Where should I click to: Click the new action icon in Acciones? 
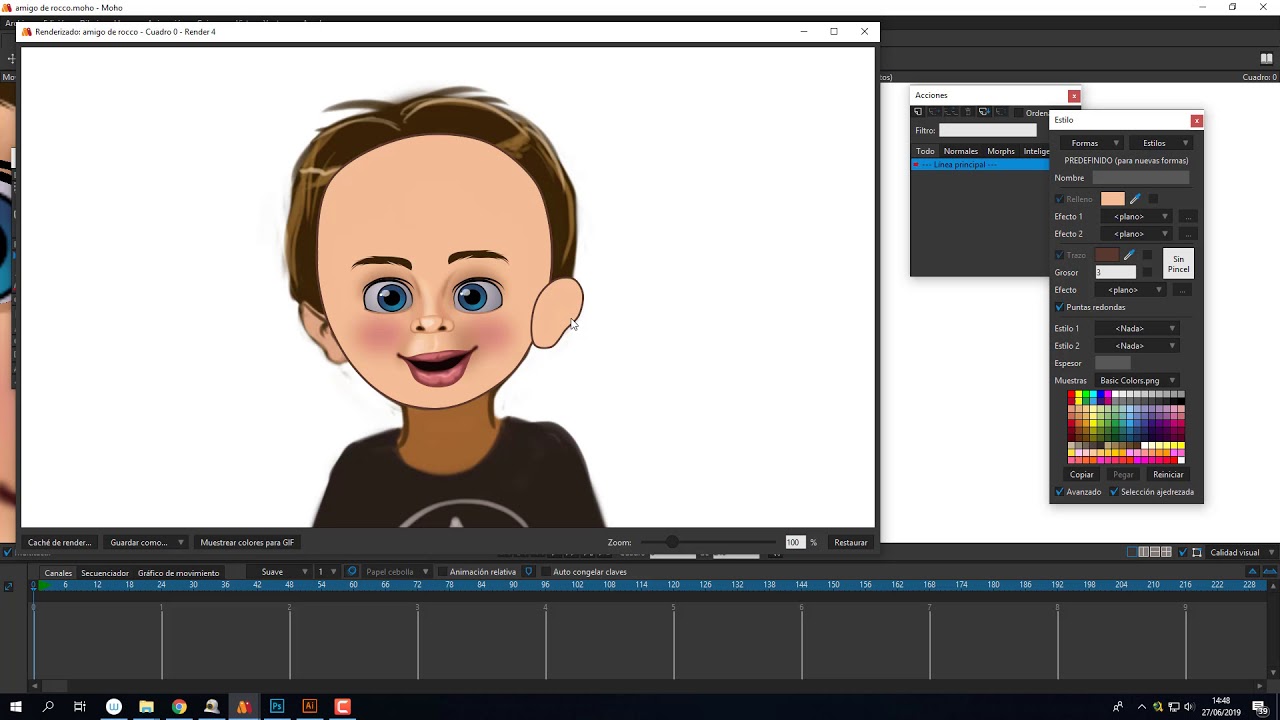[919, 112]
